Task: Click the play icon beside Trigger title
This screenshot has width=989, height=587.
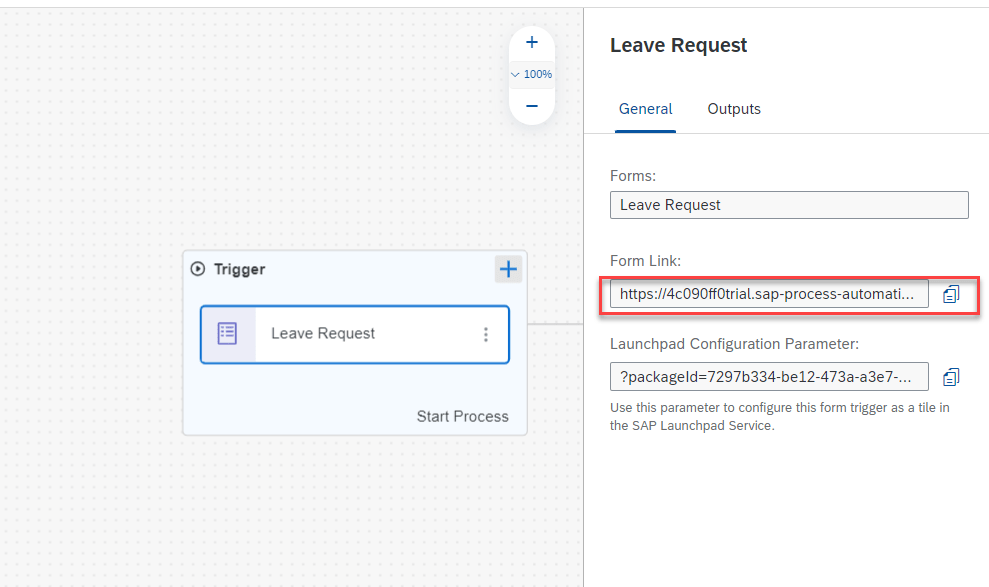Action: 198,269
